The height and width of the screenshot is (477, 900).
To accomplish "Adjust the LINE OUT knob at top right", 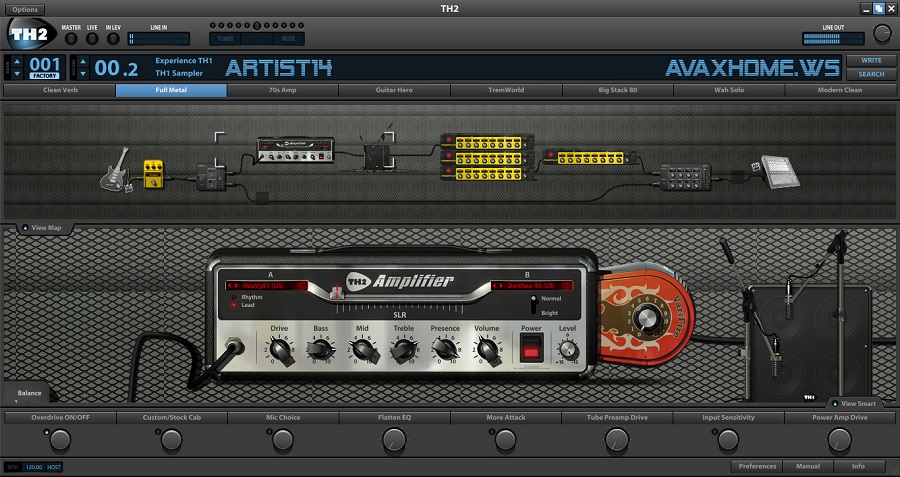I will coord(882,34).
